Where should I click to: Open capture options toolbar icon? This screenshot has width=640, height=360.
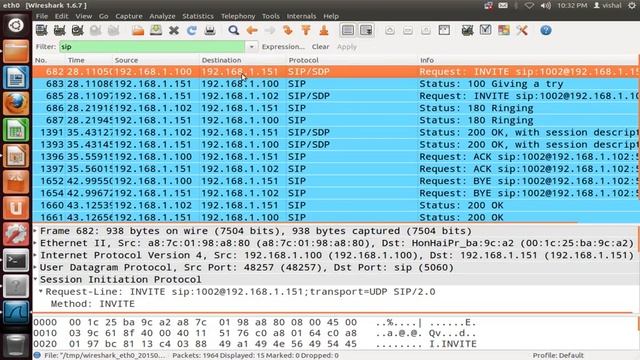pos(60,30)
